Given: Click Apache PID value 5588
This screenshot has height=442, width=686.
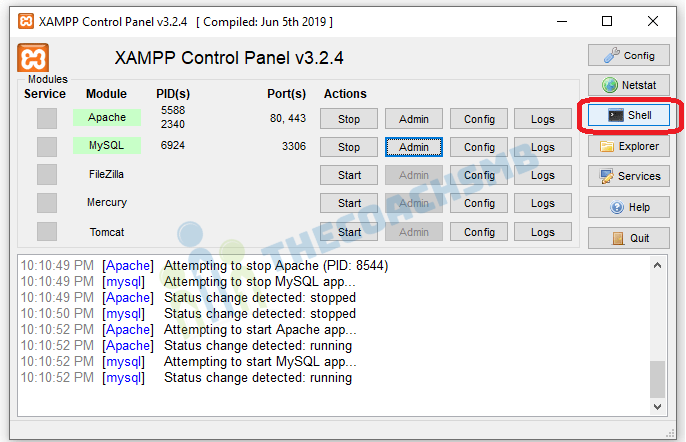Looking at the screenshot, I should tap(173, 110).
